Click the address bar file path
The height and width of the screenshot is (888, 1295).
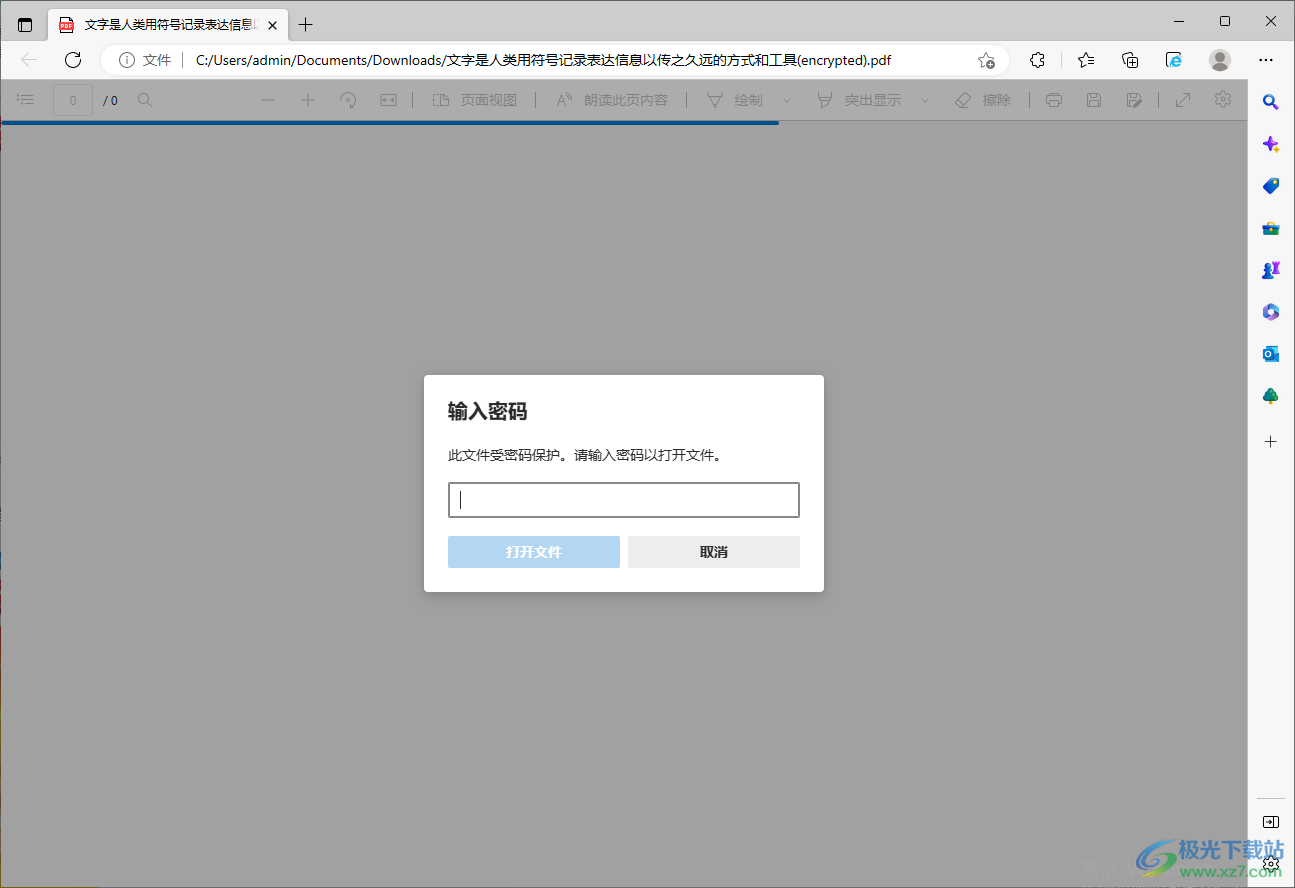pos(543,60)
